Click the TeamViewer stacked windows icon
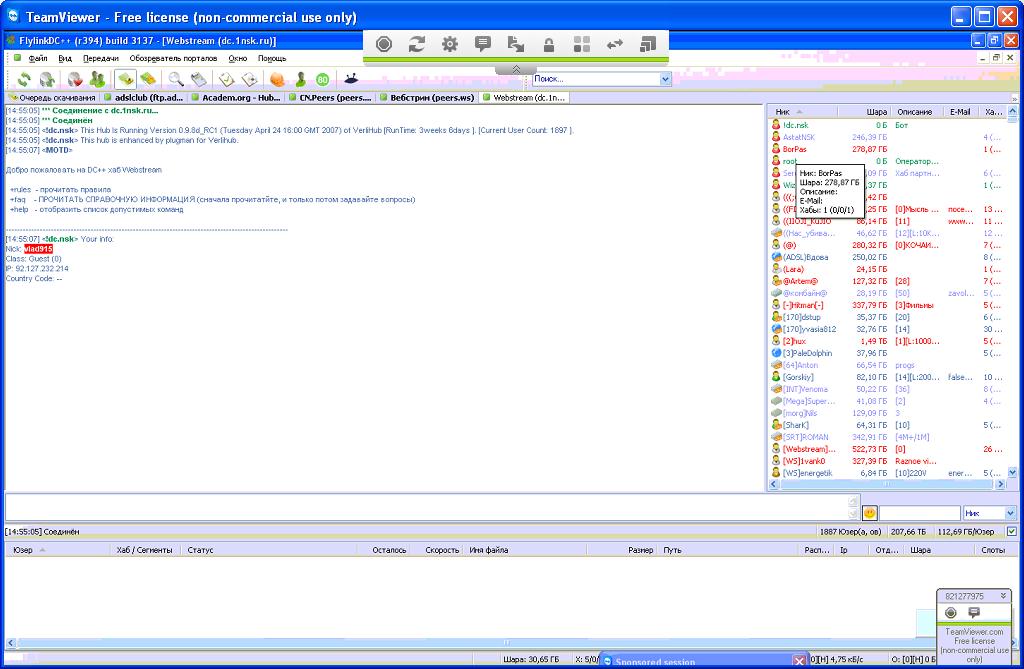Image resolution: width=1024 pixels, height=669 pixels. click(x=648, y=44)
